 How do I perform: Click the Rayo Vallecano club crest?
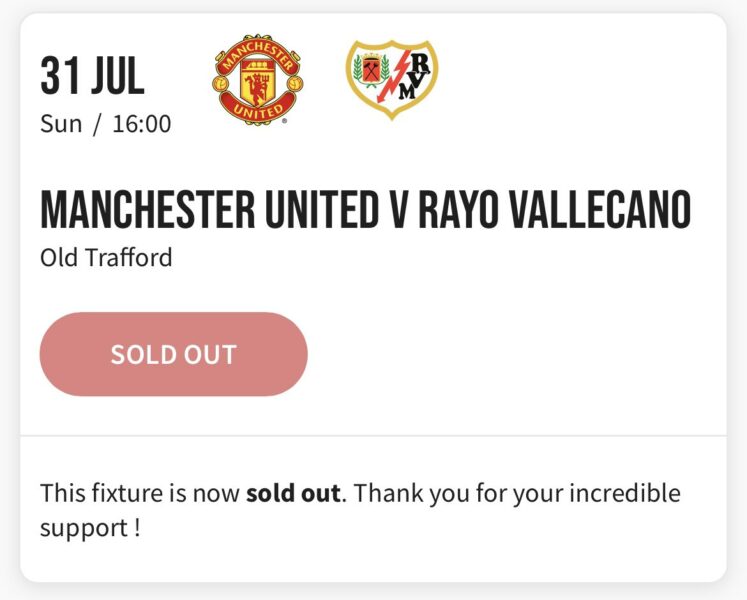click(x=392, y=80)
